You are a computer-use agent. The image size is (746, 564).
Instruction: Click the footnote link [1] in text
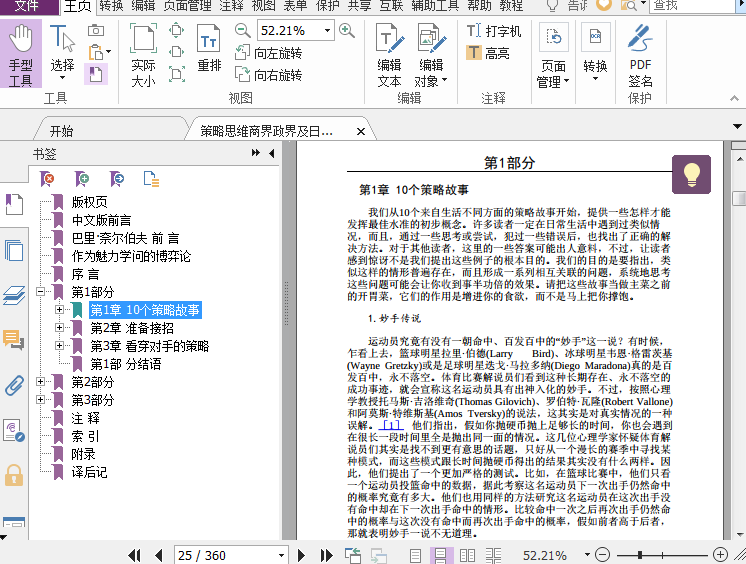point(391,425)
